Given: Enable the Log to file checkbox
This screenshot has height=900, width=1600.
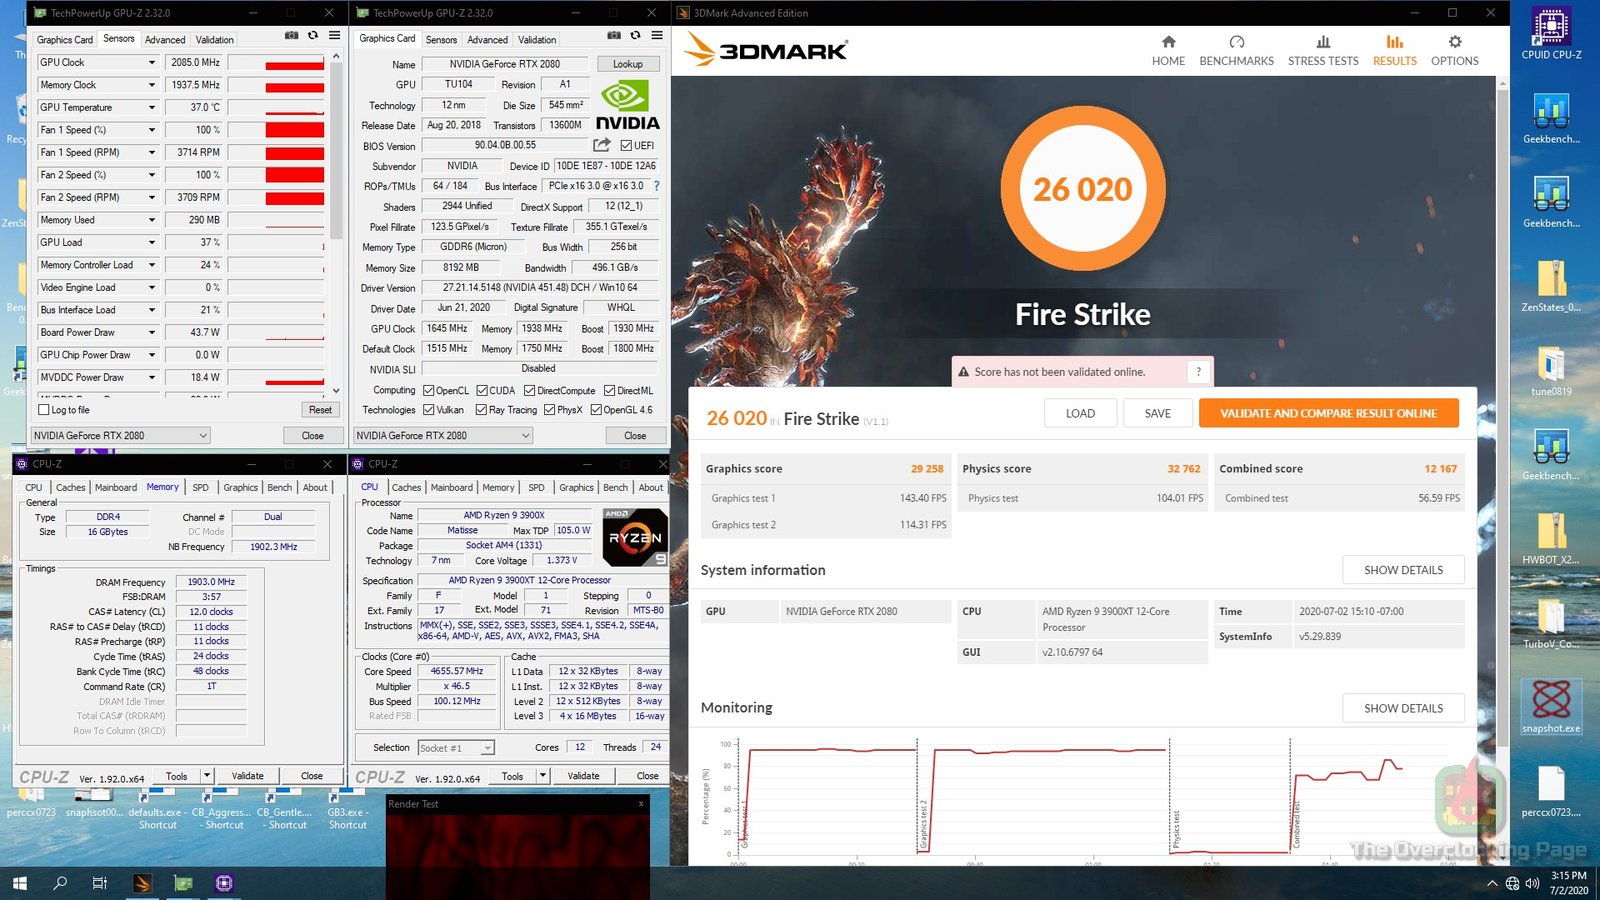Looking at the screenshot, I should tap(44, 410).
